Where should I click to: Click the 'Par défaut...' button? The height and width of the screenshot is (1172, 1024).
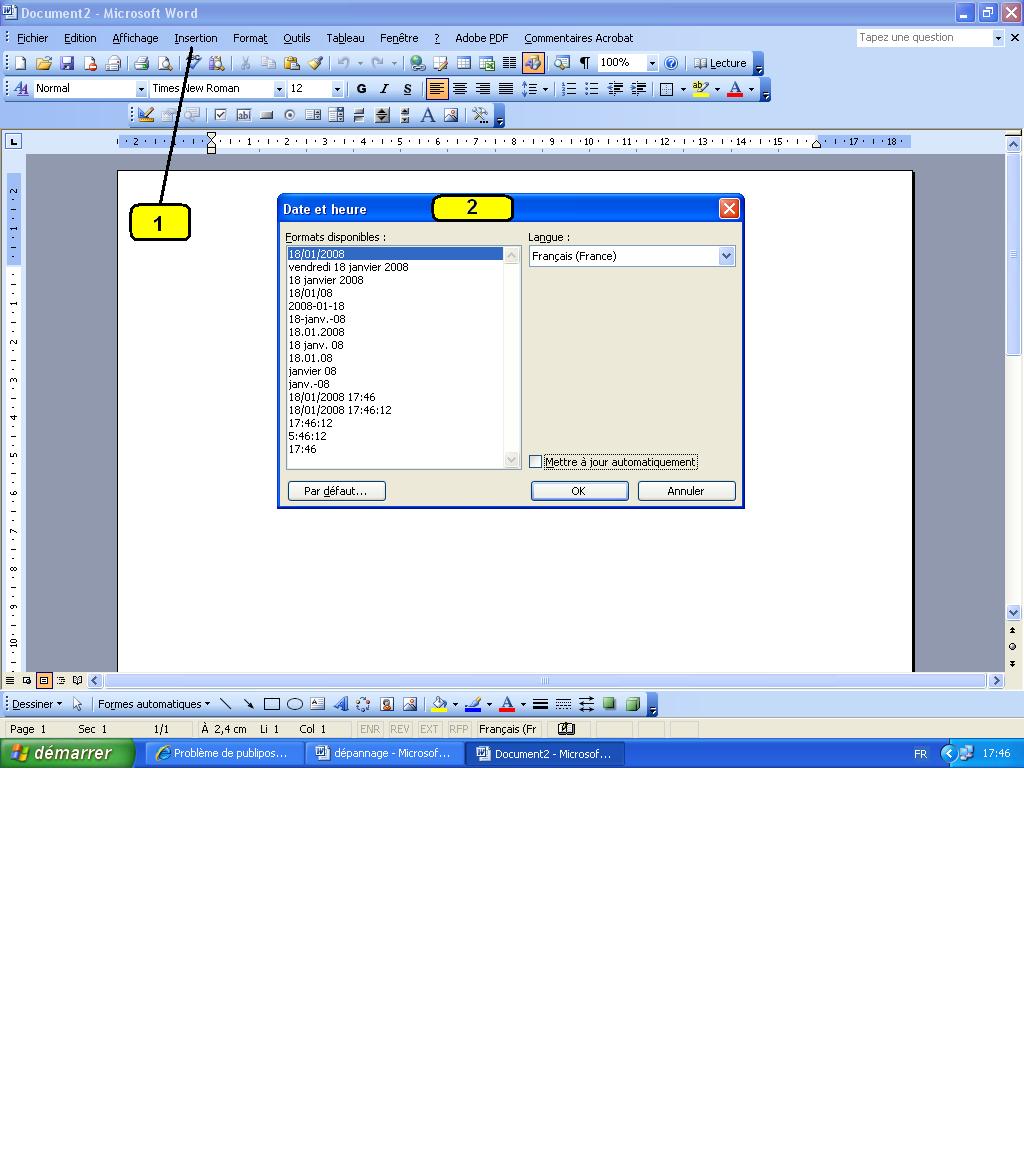(x=336, y=491)
